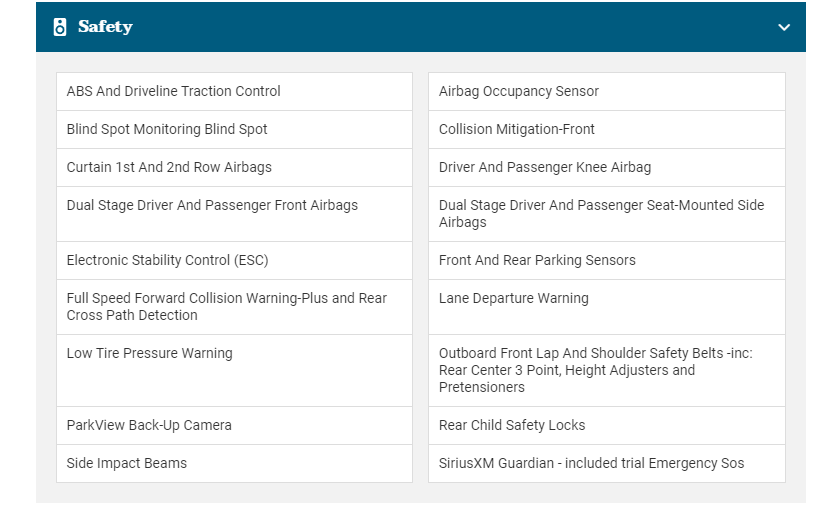The image size is (818, 506).
Task: Collapse the Safety section chevron
Action: click(x=784, y=27)
